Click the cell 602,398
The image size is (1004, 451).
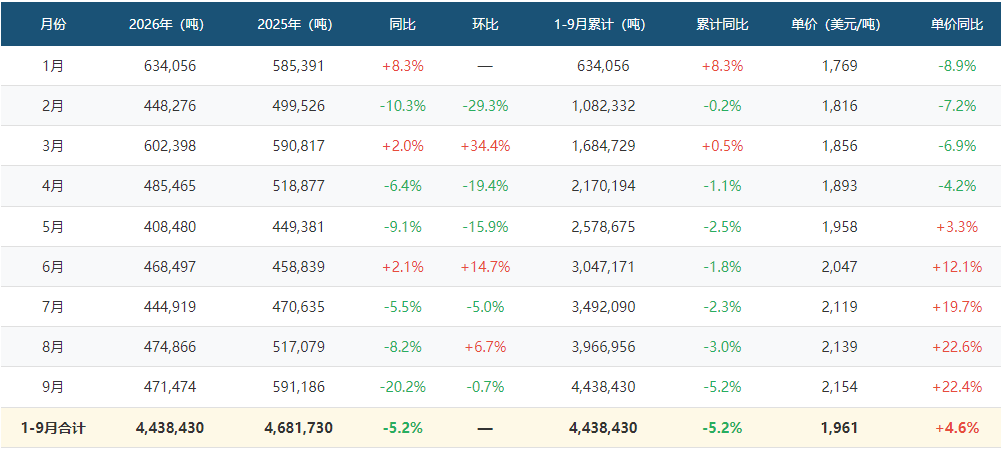point(170,146)
